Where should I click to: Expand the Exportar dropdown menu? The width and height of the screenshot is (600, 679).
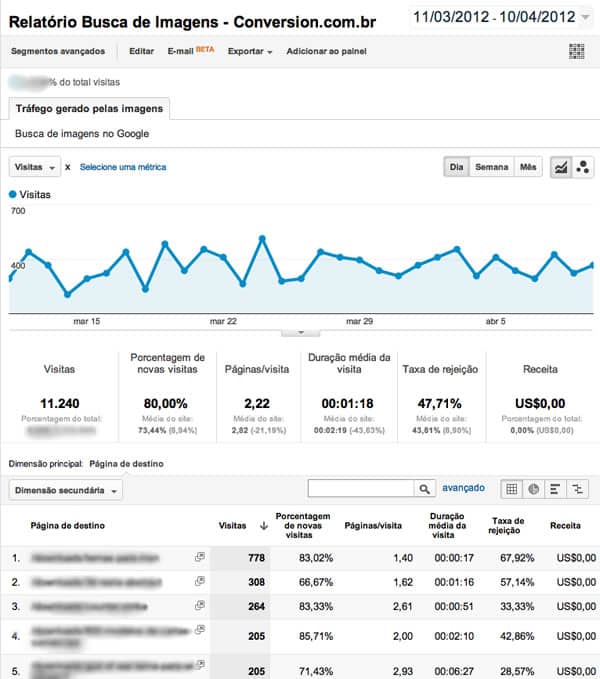click(250, 51)
